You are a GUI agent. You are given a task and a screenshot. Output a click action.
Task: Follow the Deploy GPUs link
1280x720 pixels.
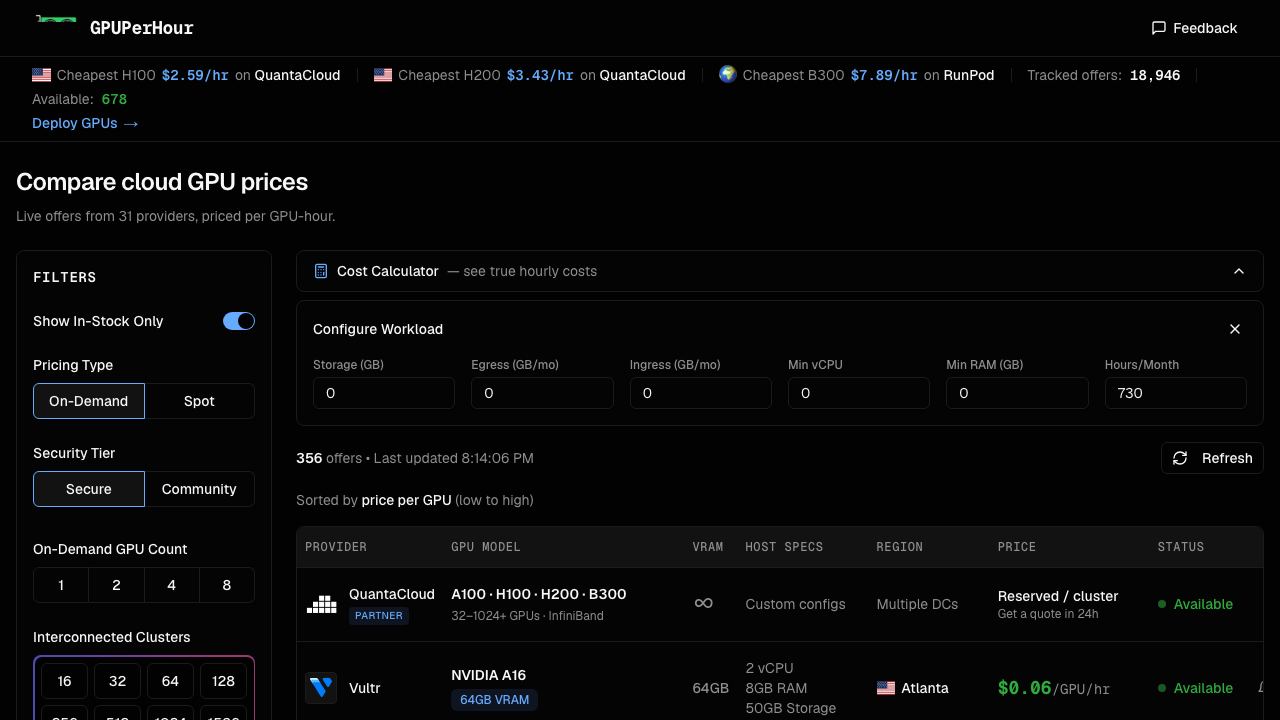(85, 123)
